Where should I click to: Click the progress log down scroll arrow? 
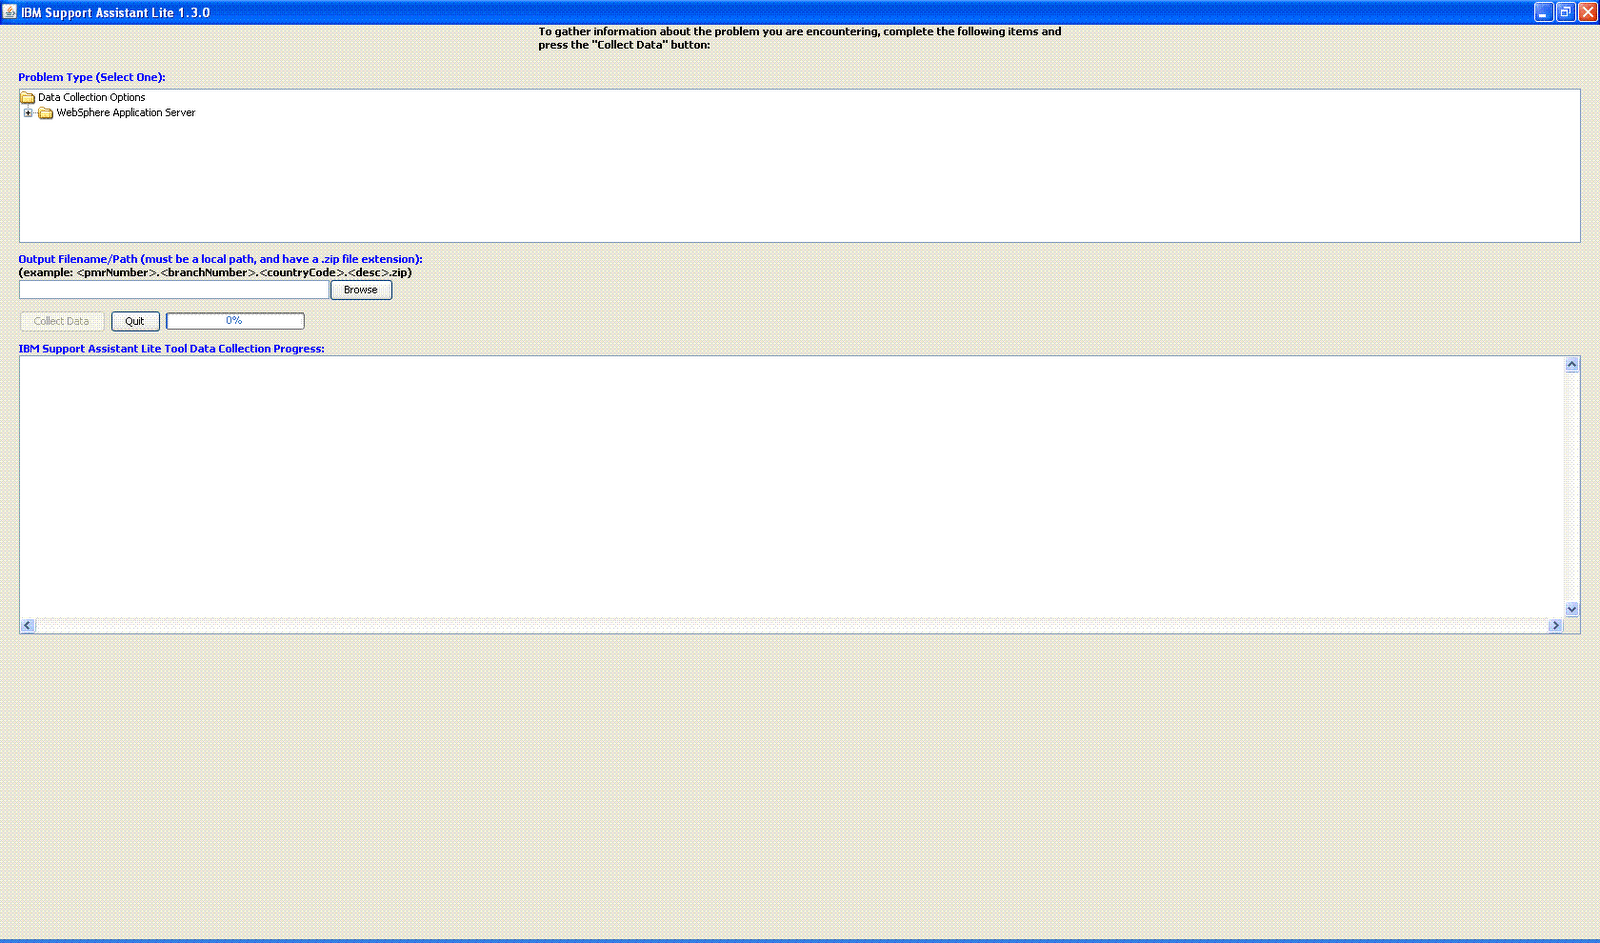[1572, 609]
